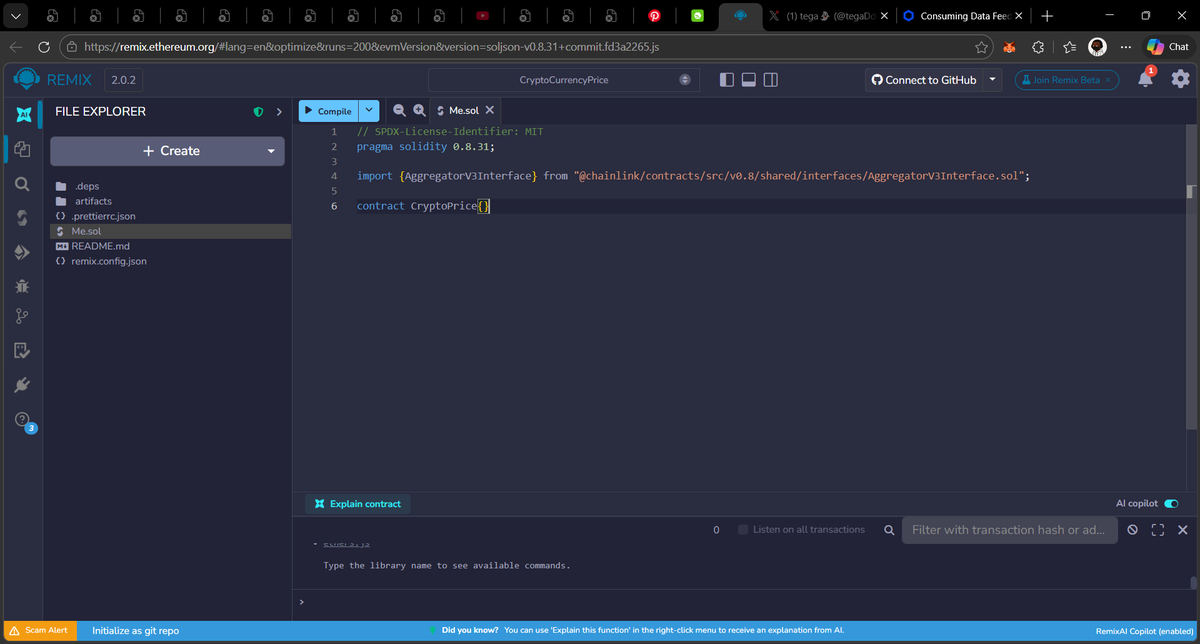This screenshot has width=1200, height=644.
Task: Click the browser address bar URL
Action: click(371, 47)
